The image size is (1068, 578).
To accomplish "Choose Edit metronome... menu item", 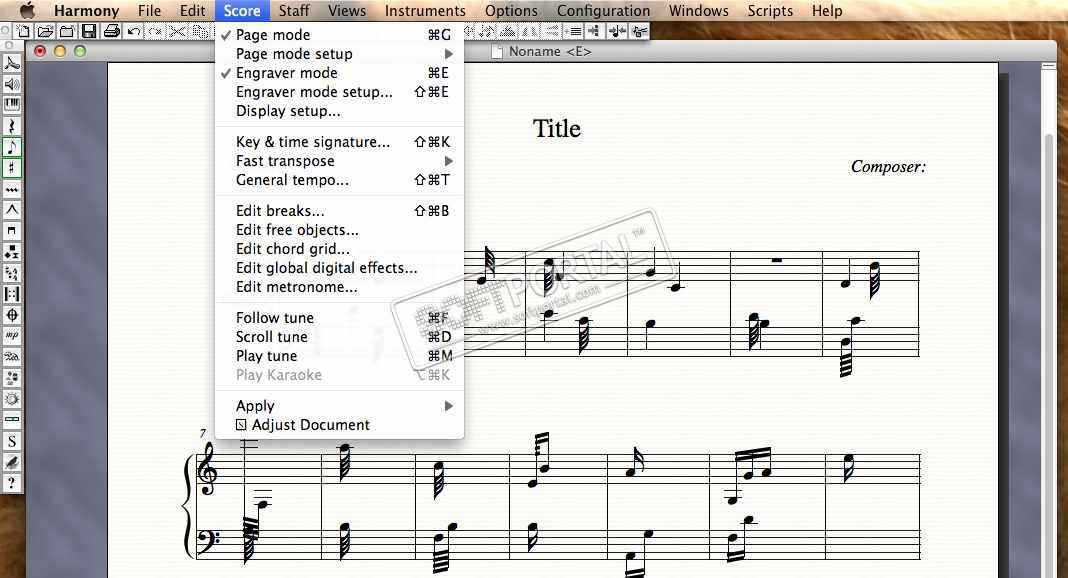I will 339,287.
